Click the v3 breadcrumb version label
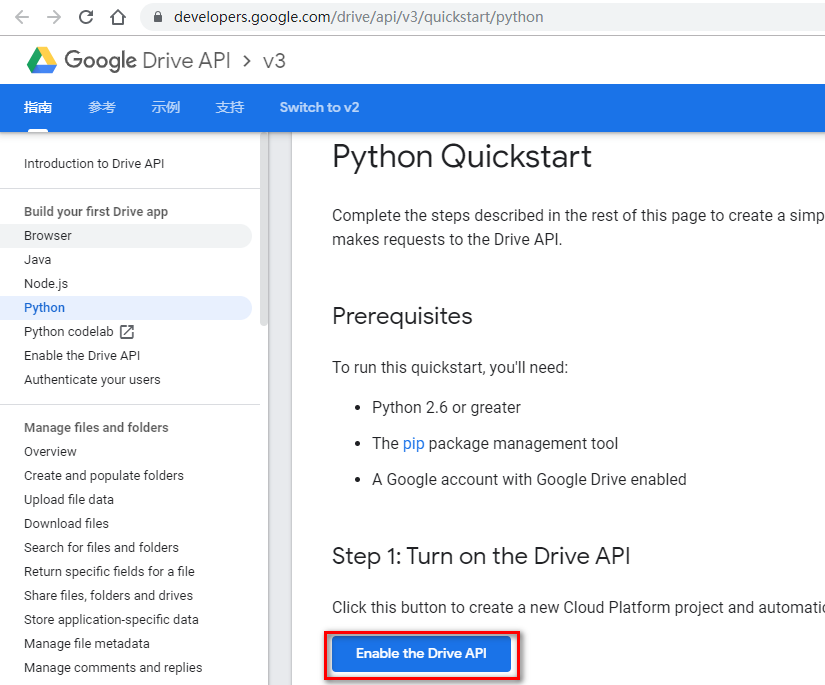Image resolution: width=825 pixels, height=685 pixels. tap(274, 61)
